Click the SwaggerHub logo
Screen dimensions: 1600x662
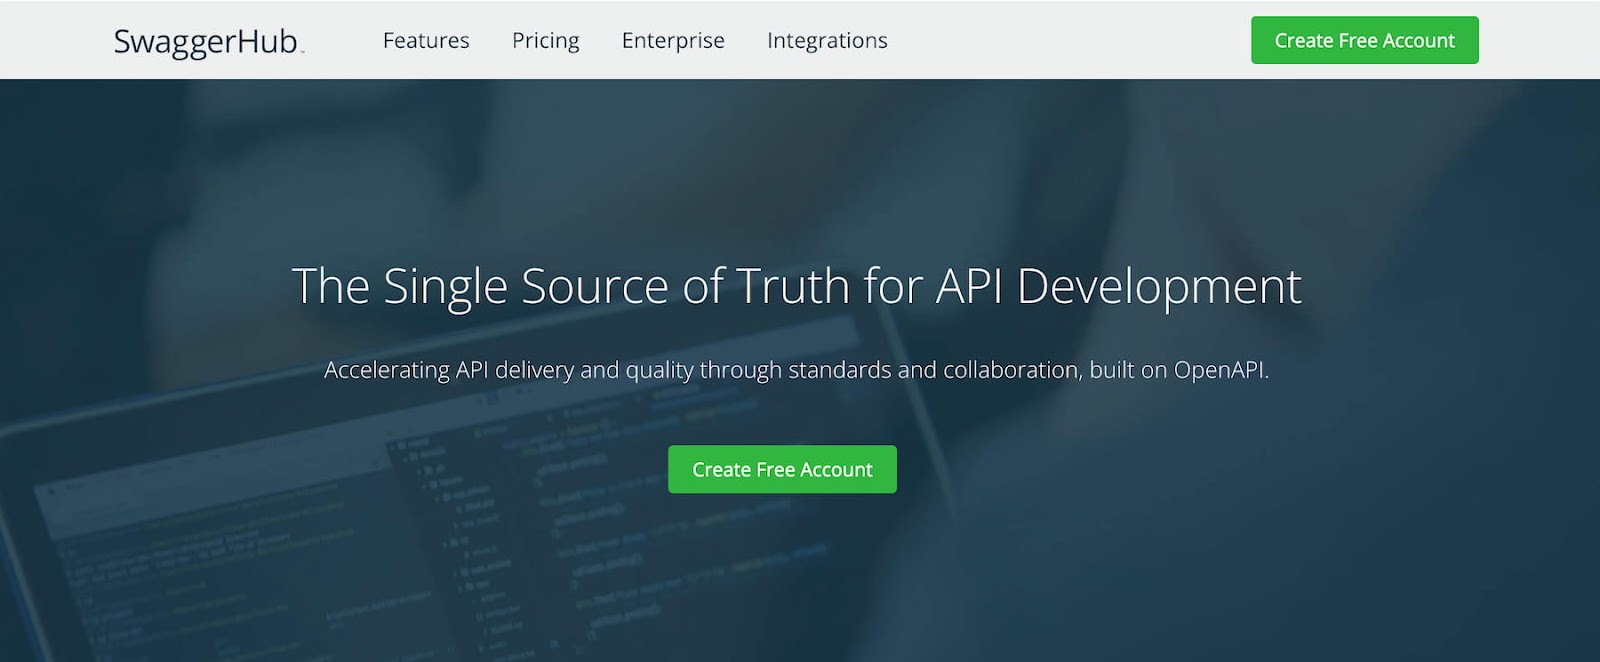tap(208, 42)
